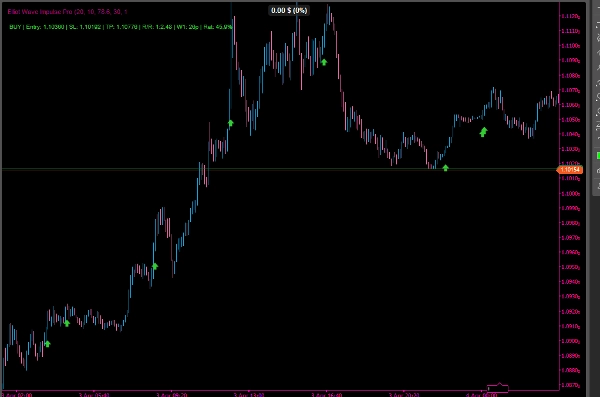The width and height of the screenshot is (600, 397).
Task: Click the 1.1000 price axis label
Action: pos(571,194)
